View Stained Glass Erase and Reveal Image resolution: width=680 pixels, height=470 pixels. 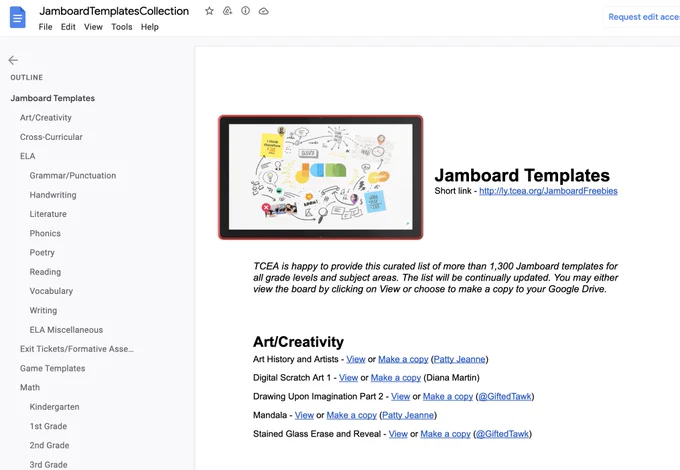[398, 434]
